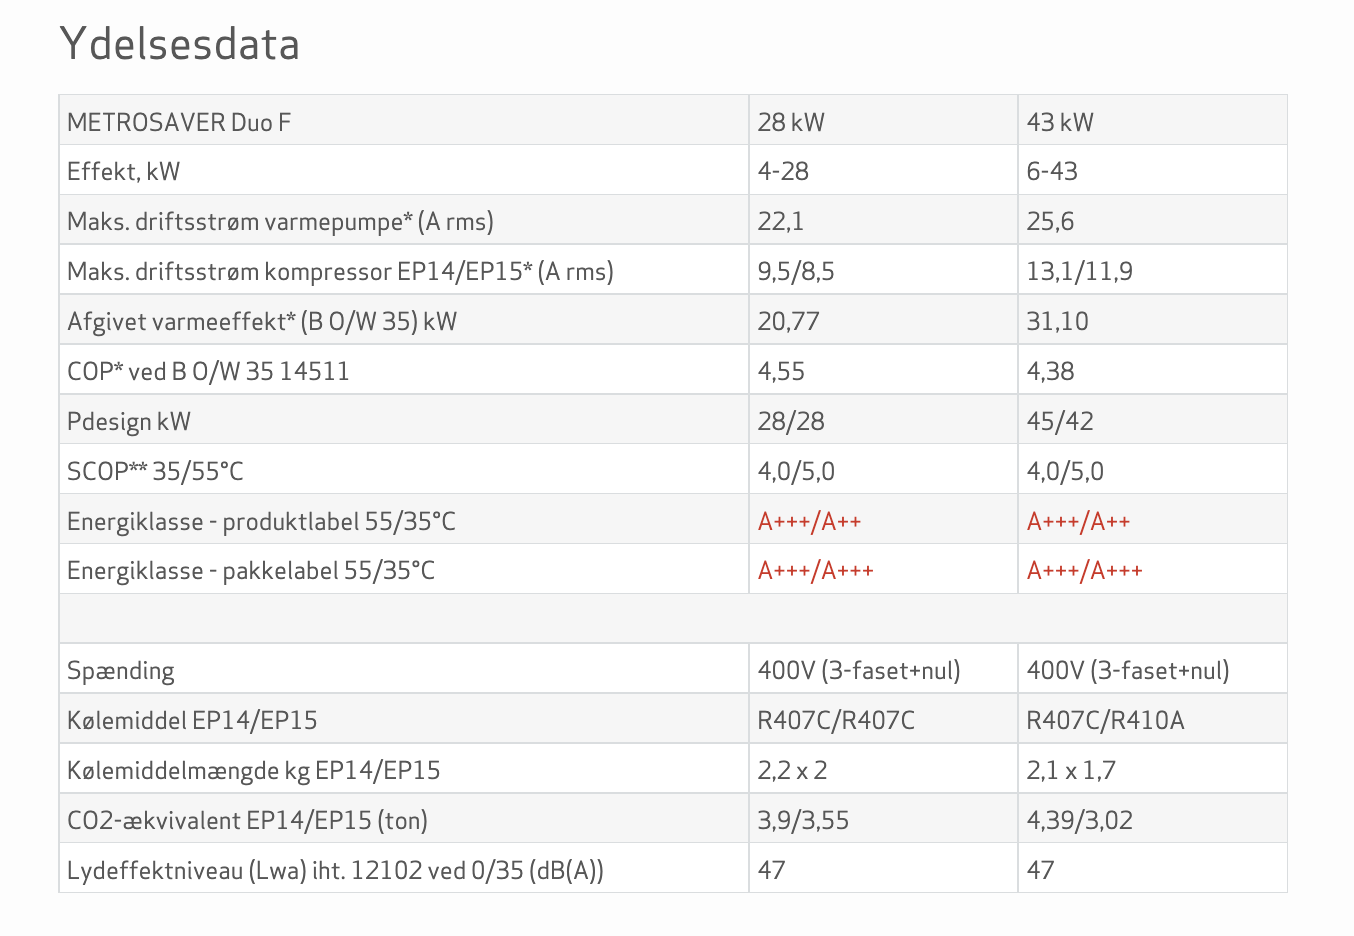Select the R407C/R410A refrigerant value

tap(1105, 720)
